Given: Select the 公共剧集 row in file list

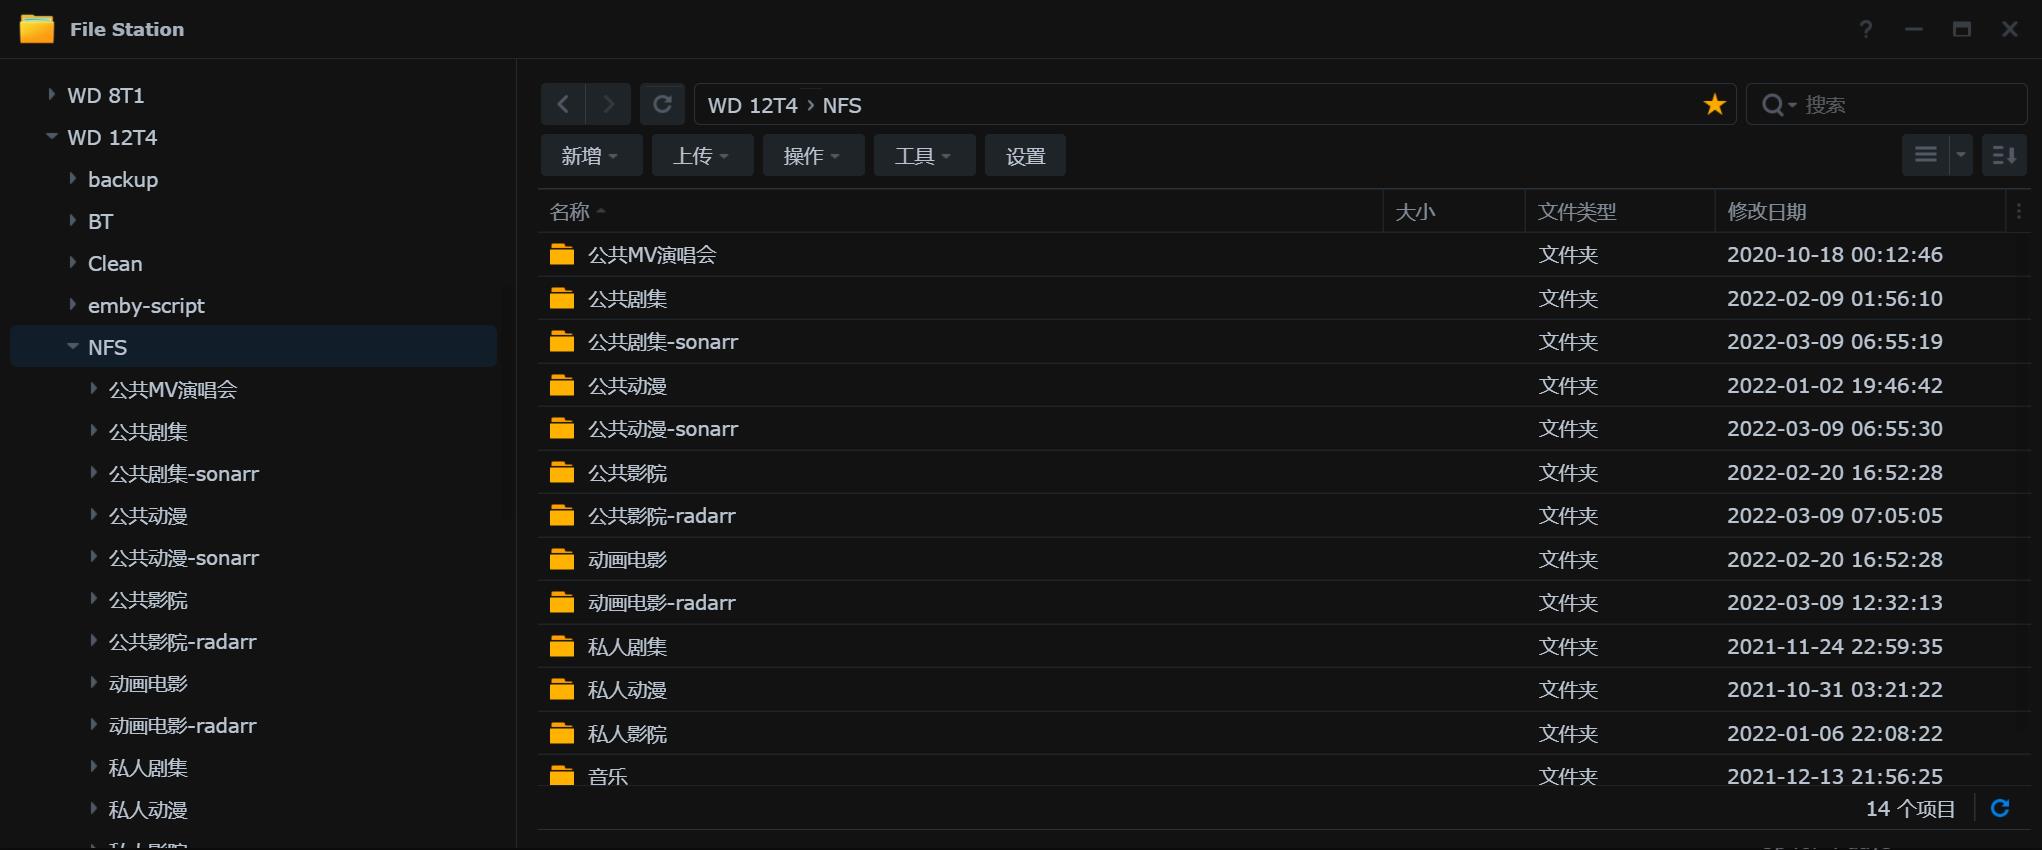Looking at the screenshot, I should coord(1284,298).
